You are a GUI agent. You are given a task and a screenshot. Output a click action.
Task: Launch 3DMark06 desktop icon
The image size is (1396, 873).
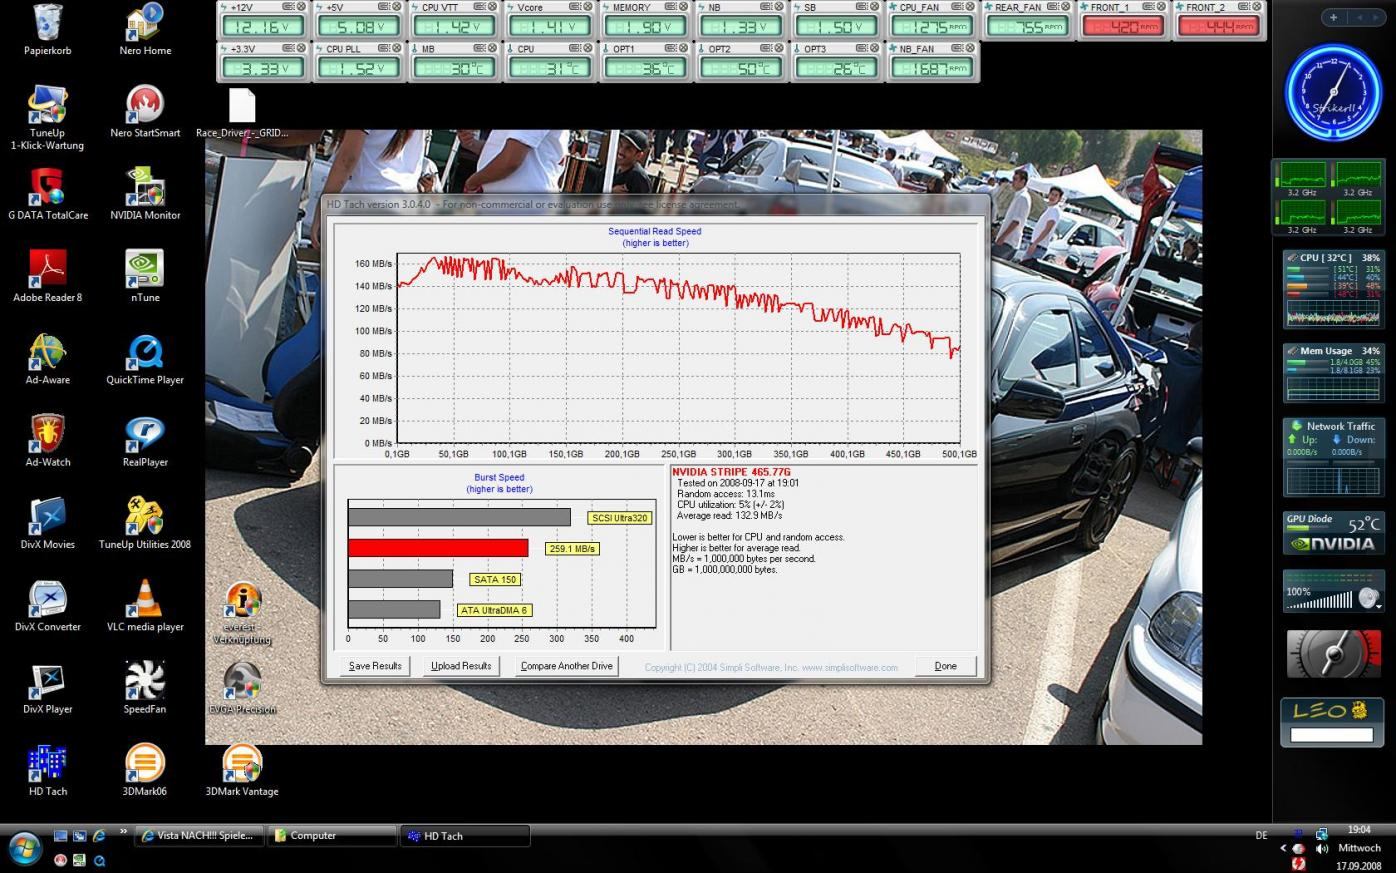click(x=145, y=770)
